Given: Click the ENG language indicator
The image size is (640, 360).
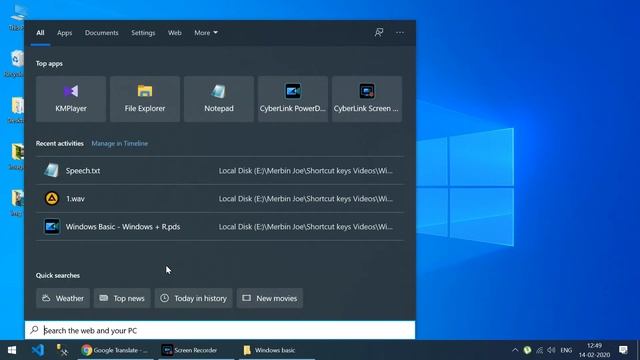Looking at the screenshot, I should pos(566,350).
